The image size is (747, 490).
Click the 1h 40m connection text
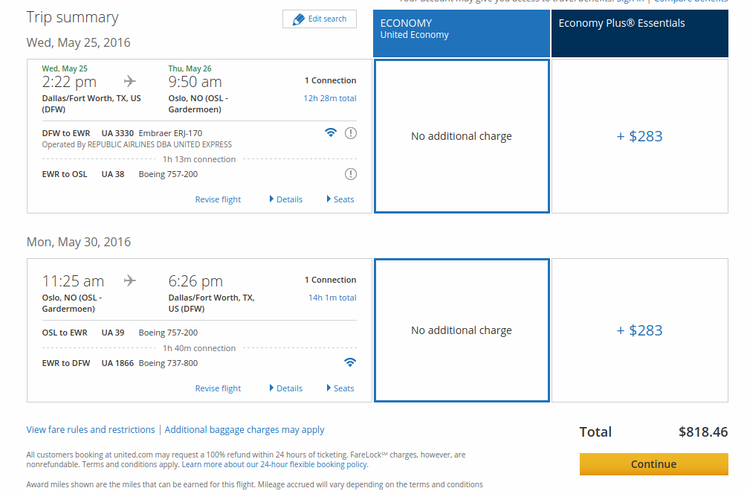click(x=199, y=348)
